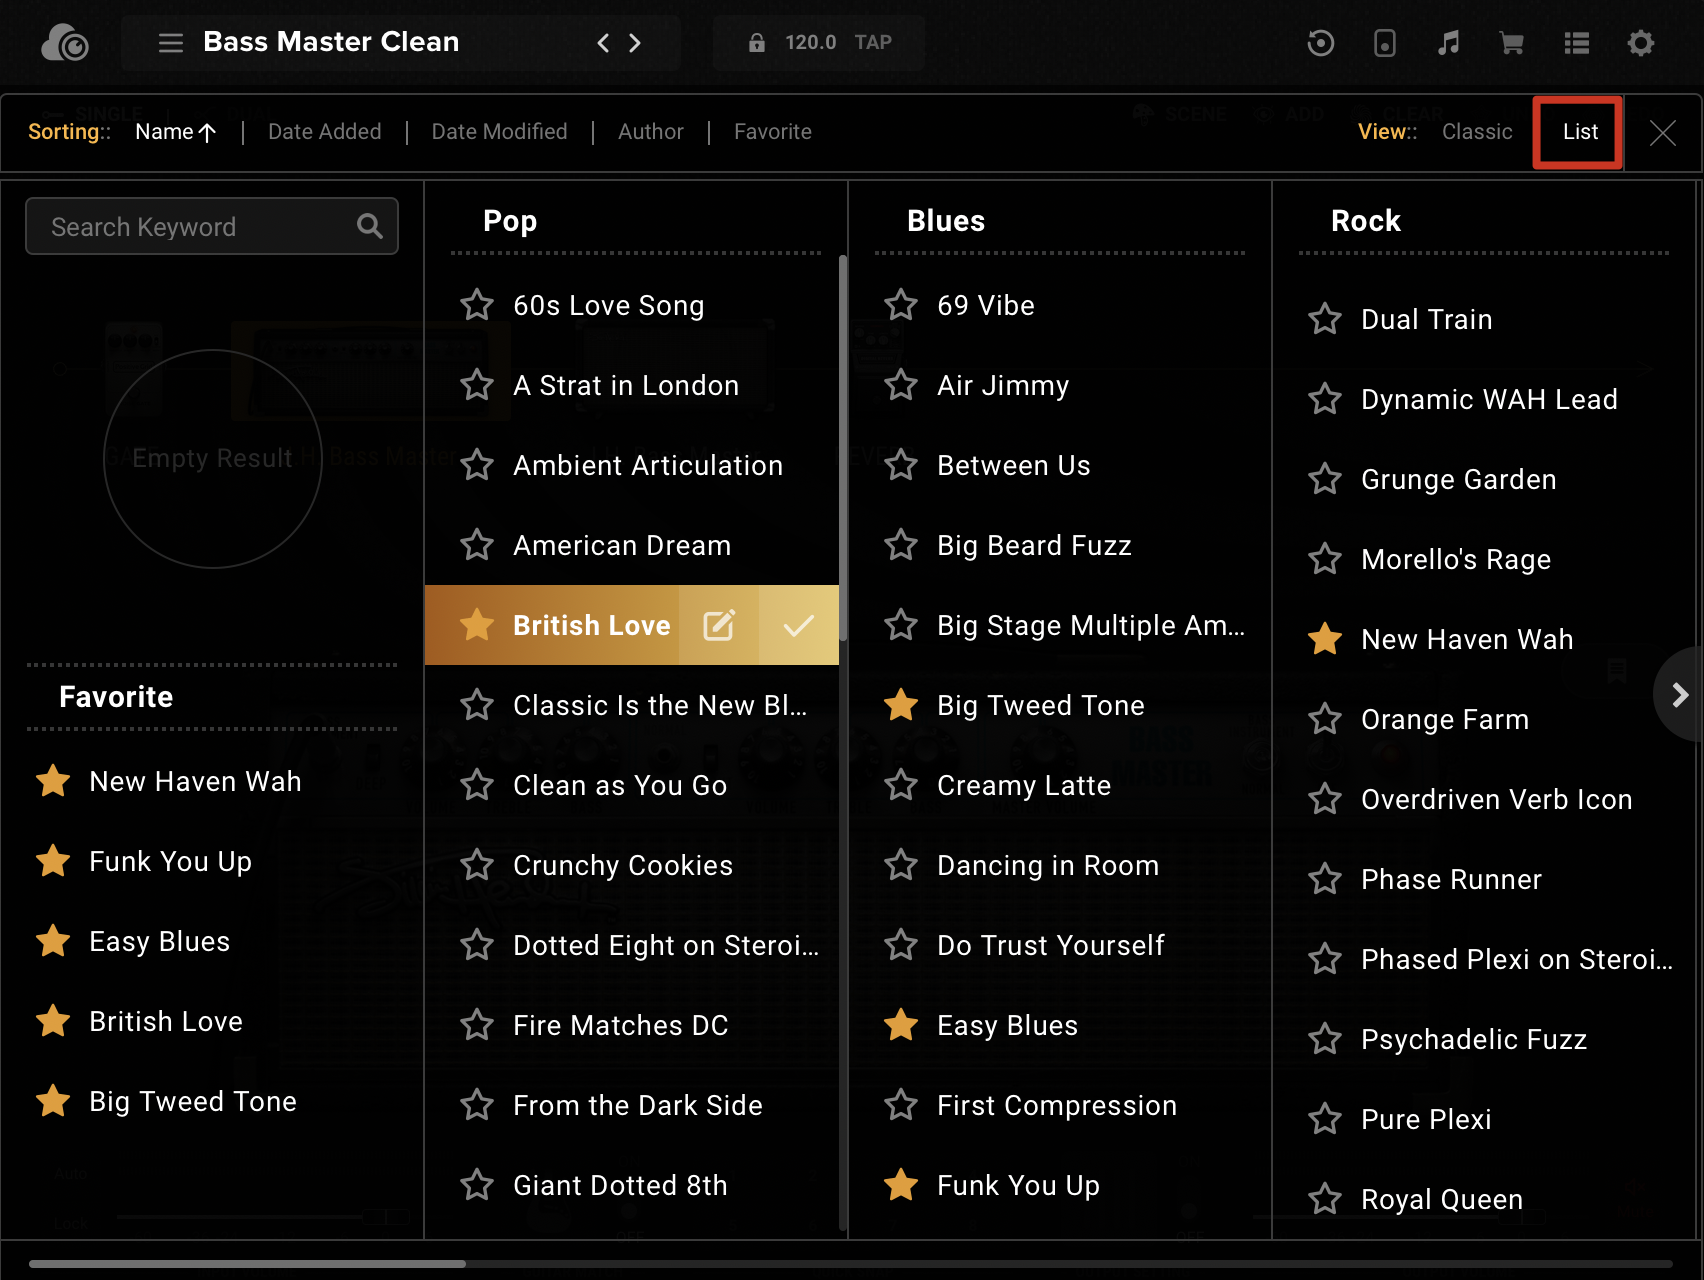
Task: Go to previous preset arrow
Action: coord(602,43)
